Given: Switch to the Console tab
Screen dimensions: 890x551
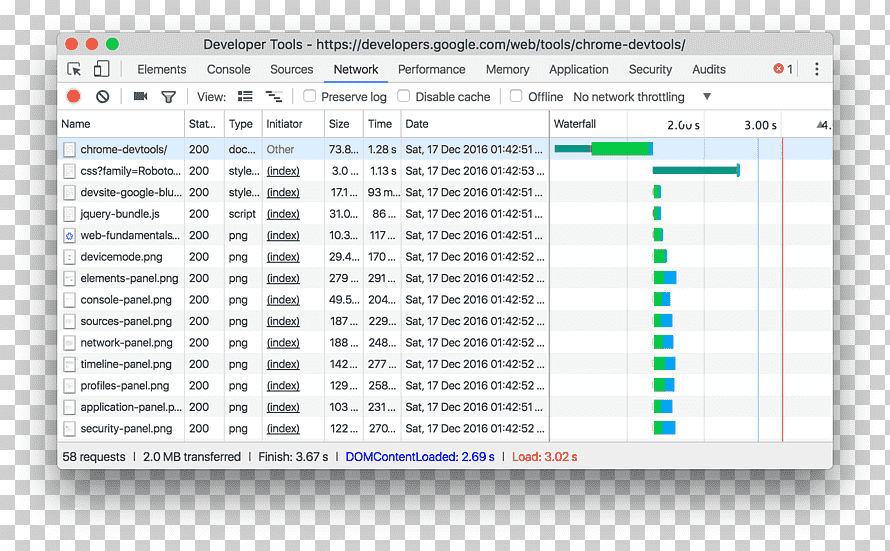Looking at the screenshot, I should pyautogui.click(x=229, y=69).
